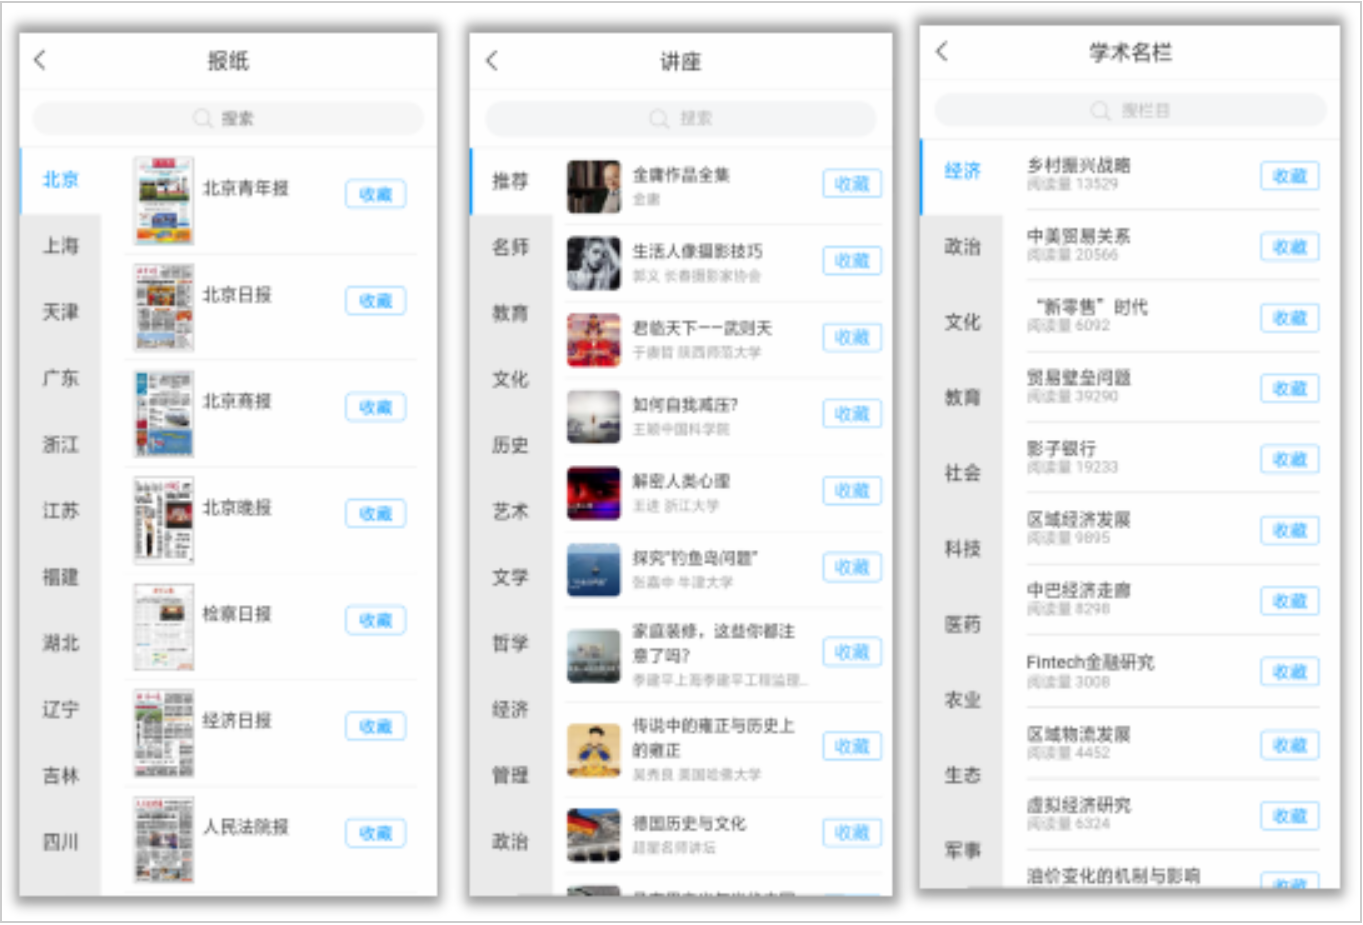The height and width of the screenshot is (925, 1363).
Task: Select the 社会 tab in 学术名栏
Action: [962, 473]
